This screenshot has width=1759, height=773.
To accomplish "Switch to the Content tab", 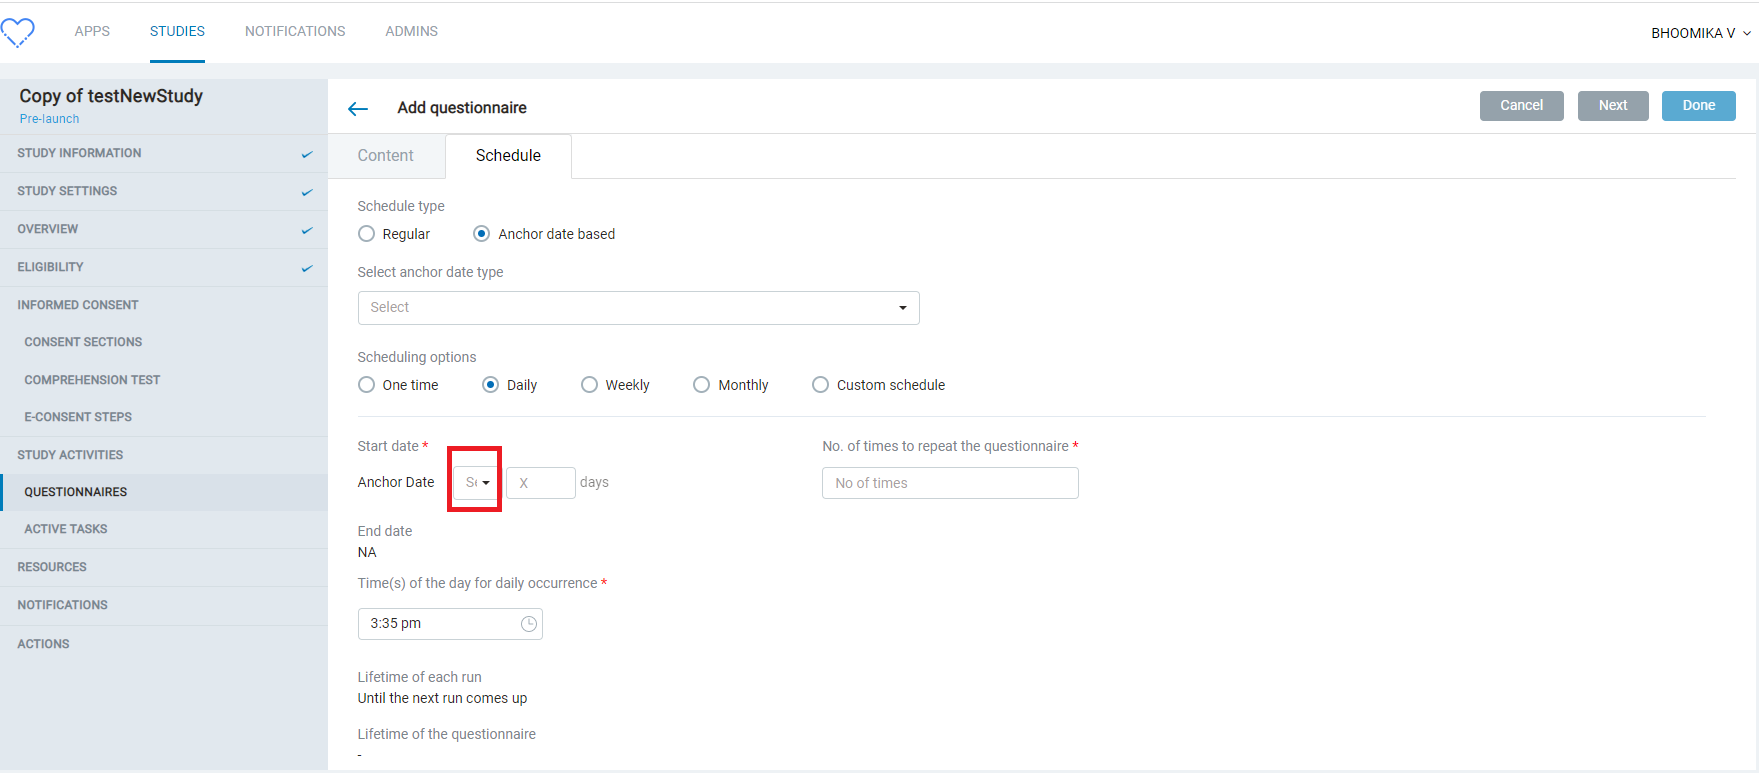I will (x=386, y=156).
